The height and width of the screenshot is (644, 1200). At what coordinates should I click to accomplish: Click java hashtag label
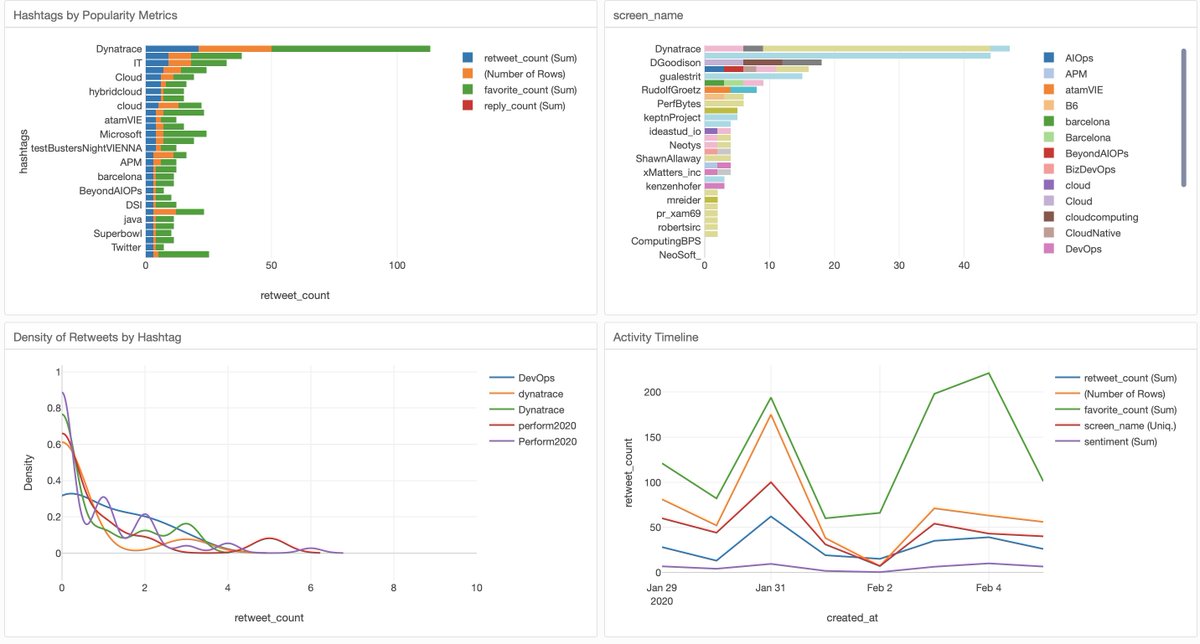[x=132, y=219]
